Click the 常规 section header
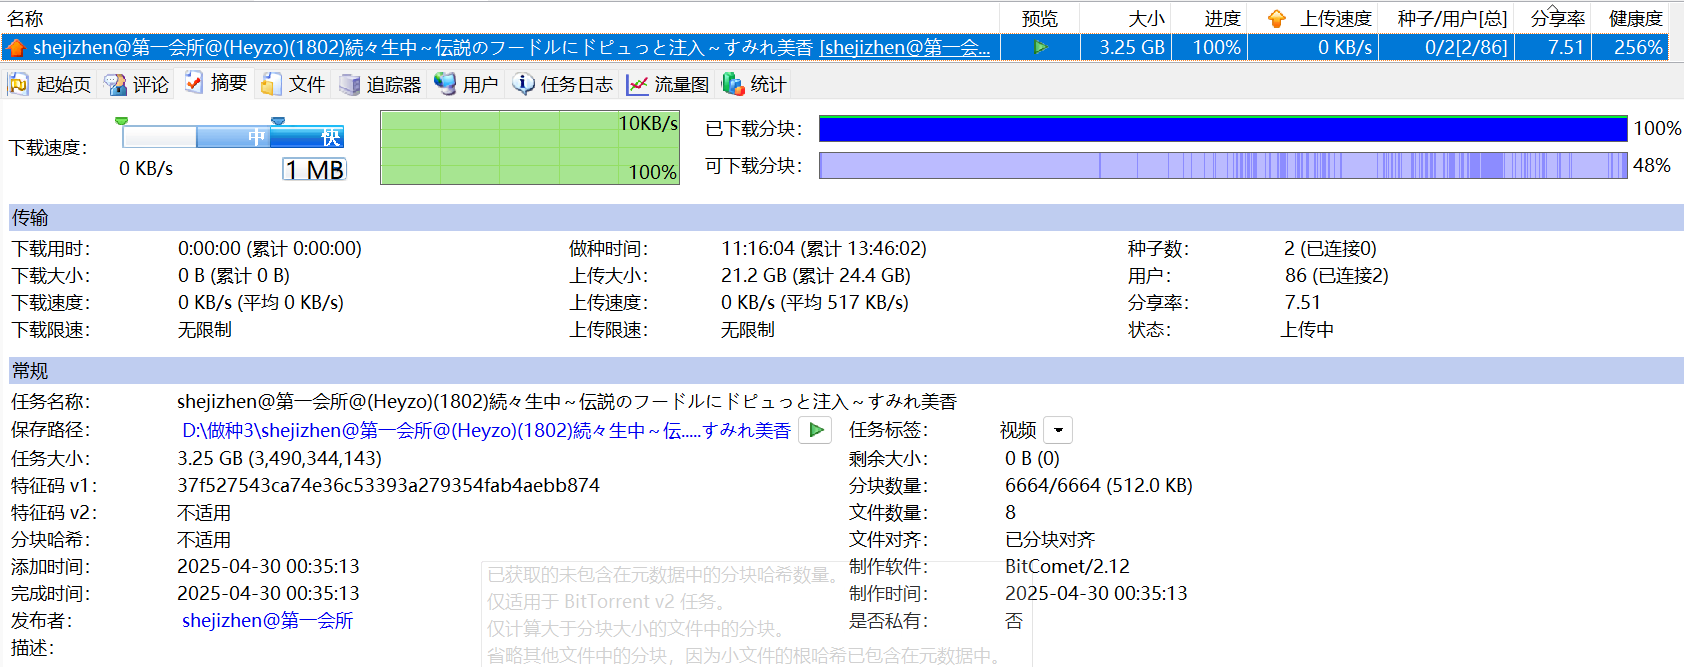 click(846, 370)
